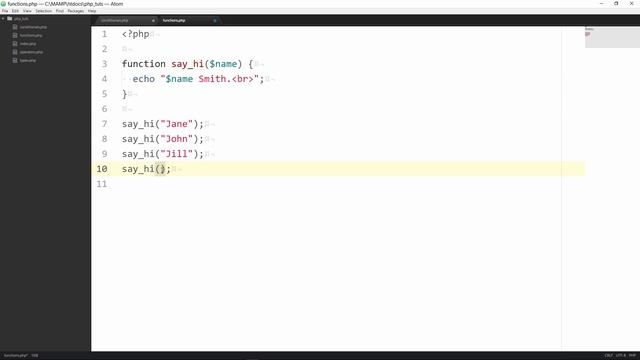Switch to the conditionals.php tab
The width and height of the screenshot is (640, 360).
127,20
